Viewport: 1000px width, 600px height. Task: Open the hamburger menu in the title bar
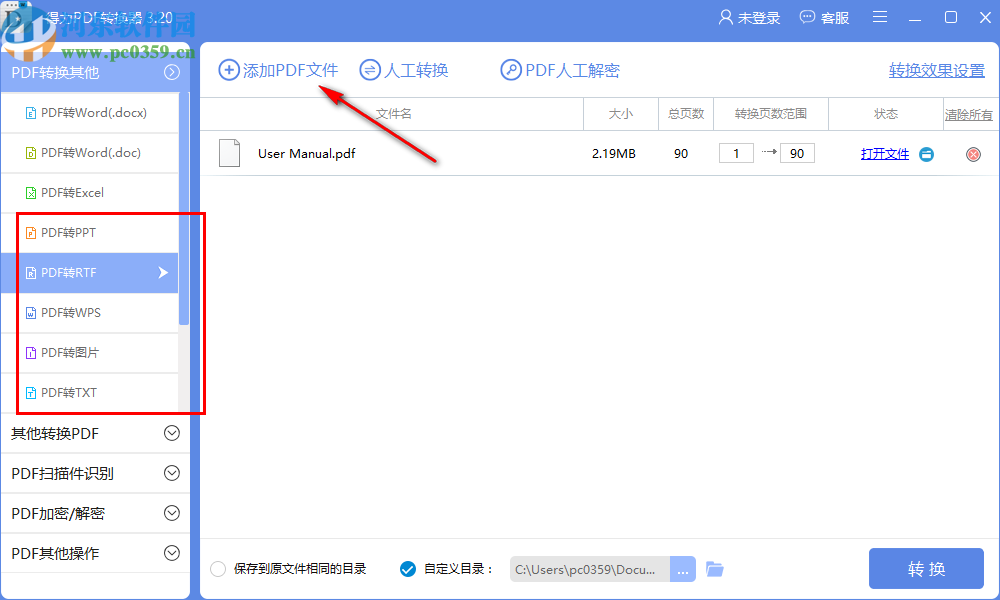[x=879, y=17]
